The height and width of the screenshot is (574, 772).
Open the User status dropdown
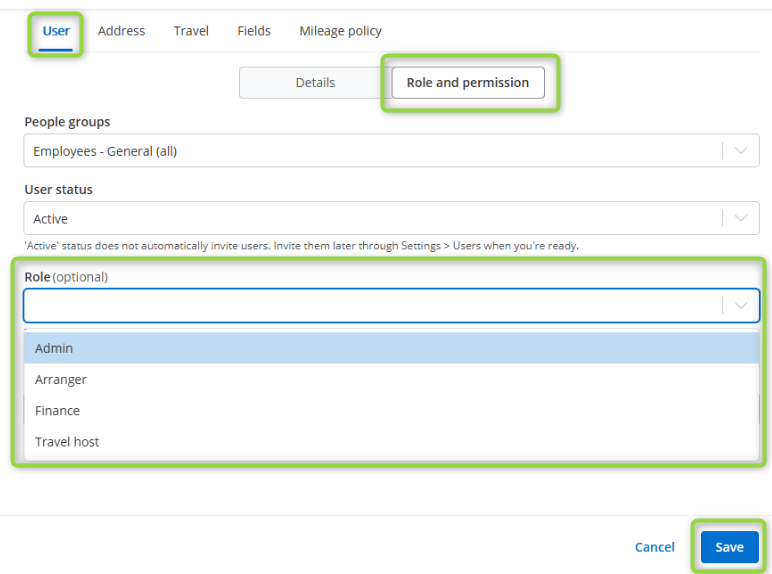click(x=391, y=218)
